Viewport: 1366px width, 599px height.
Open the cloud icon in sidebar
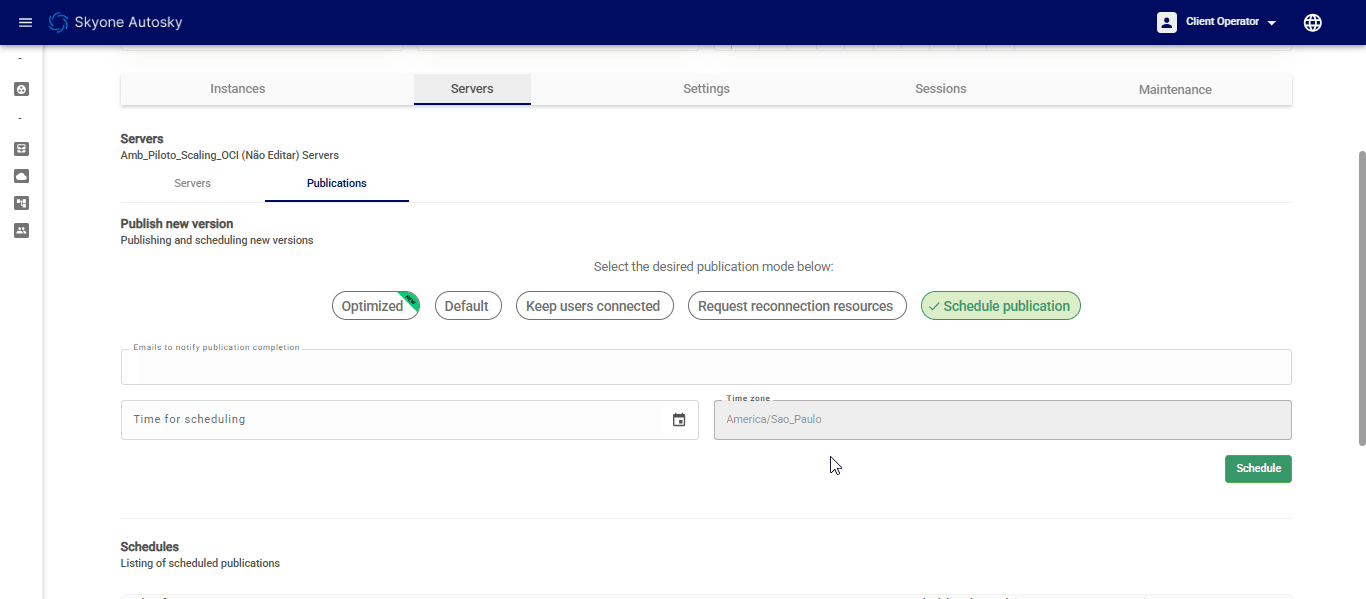pos(22,176)
